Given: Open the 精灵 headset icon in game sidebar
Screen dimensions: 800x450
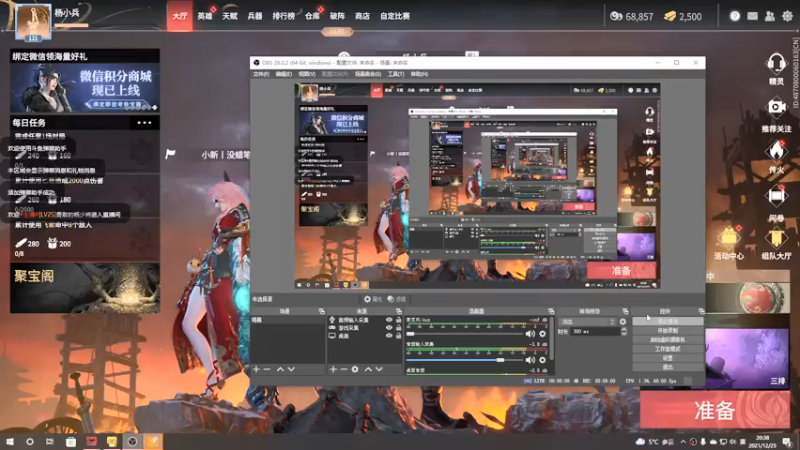Looking at the screenshot, I should point(776,64).
